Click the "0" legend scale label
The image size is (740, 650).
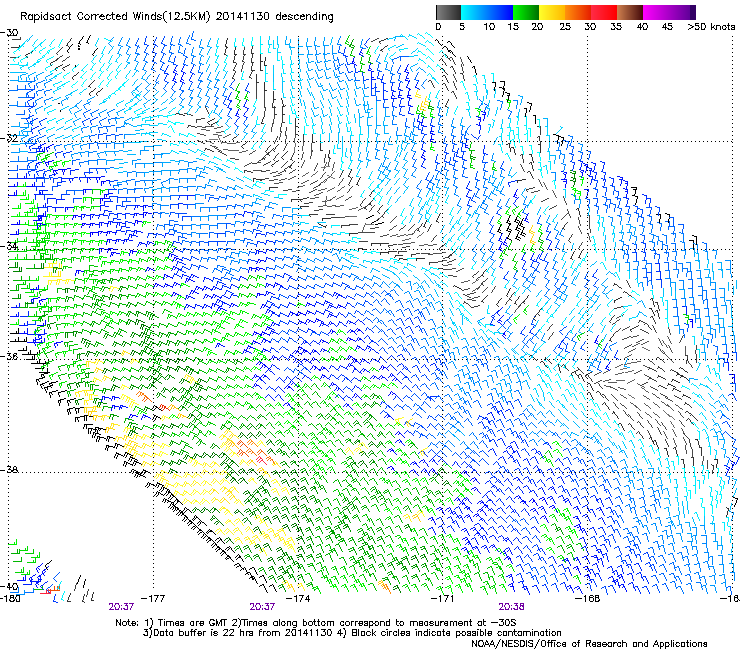coord(438,27)
